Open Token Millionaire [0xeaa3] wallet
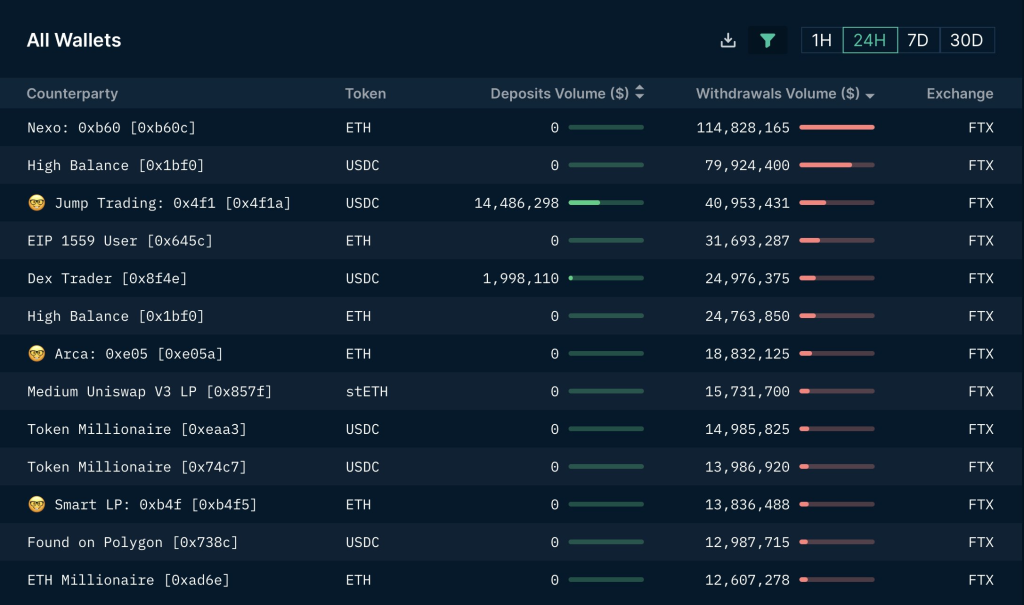 (x=136, y=429)
